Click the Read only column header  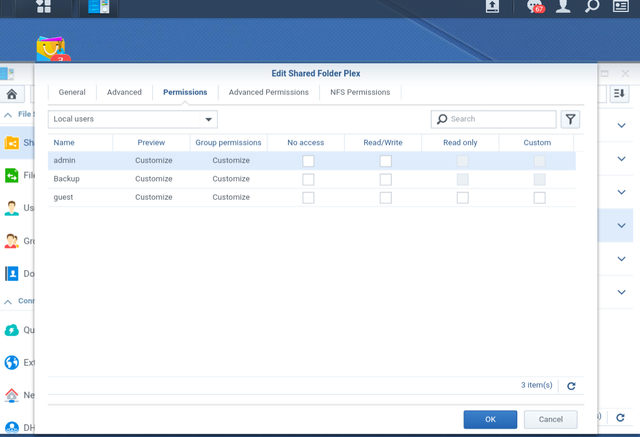[x=460, y=143]
